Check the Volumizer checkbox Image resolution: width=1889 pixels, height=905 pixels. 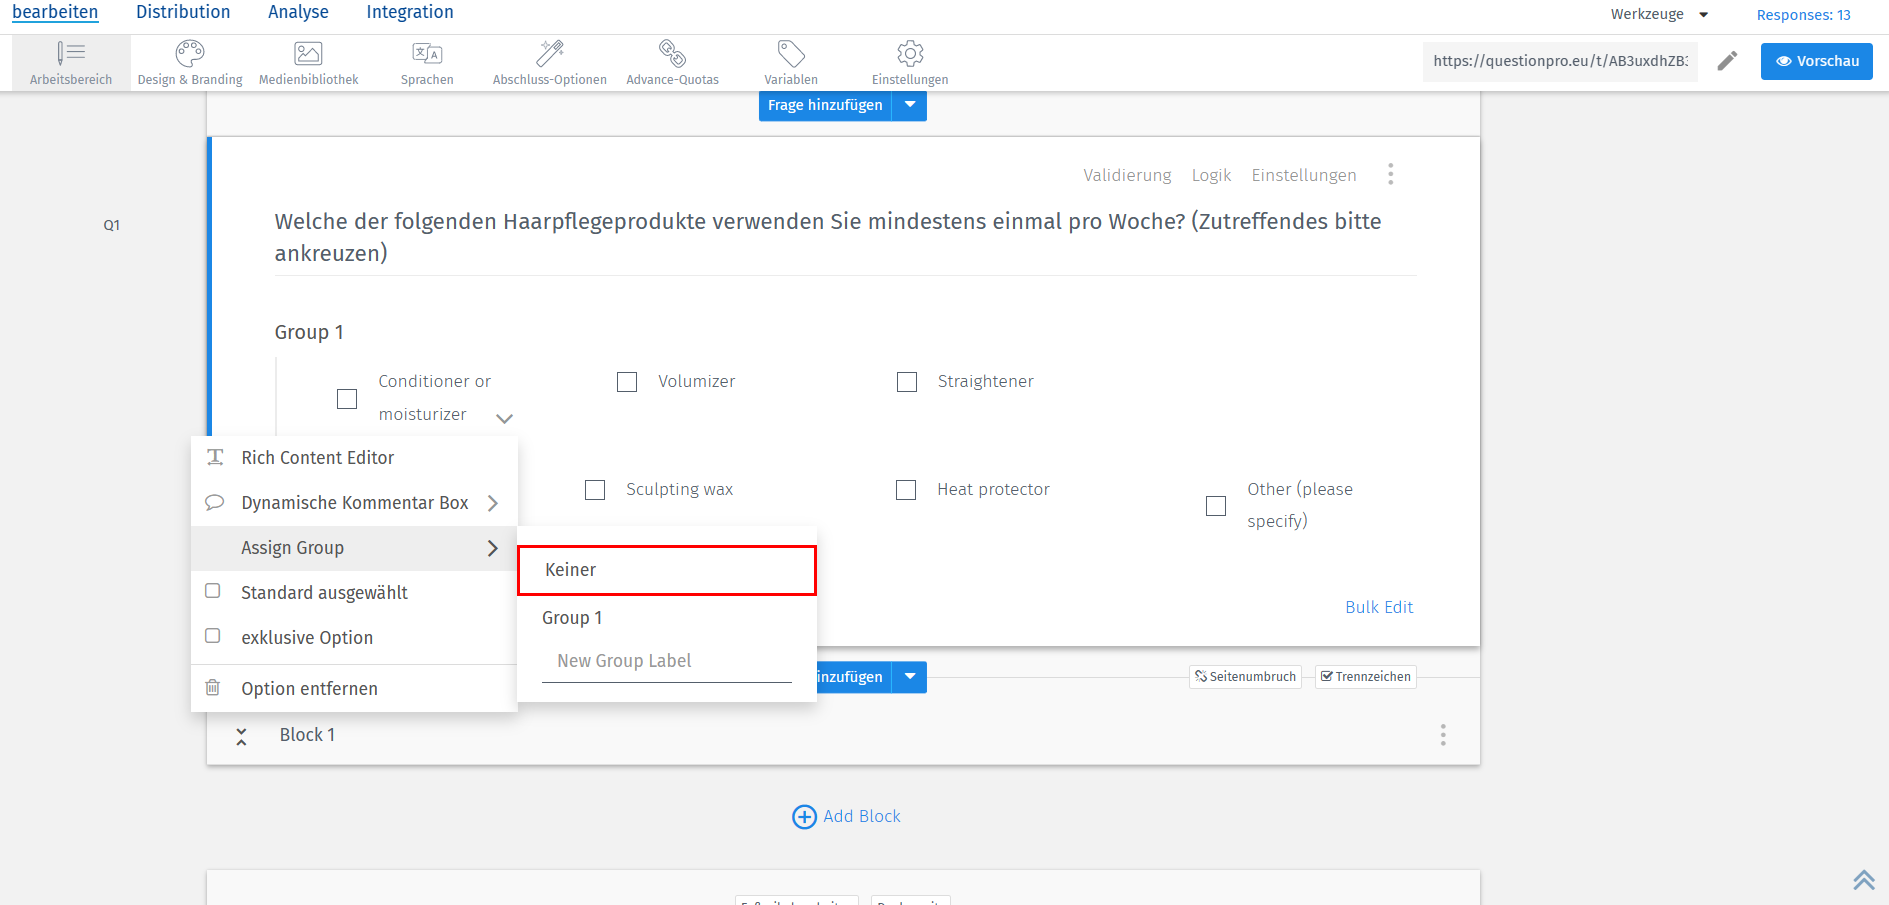(627, 382)
